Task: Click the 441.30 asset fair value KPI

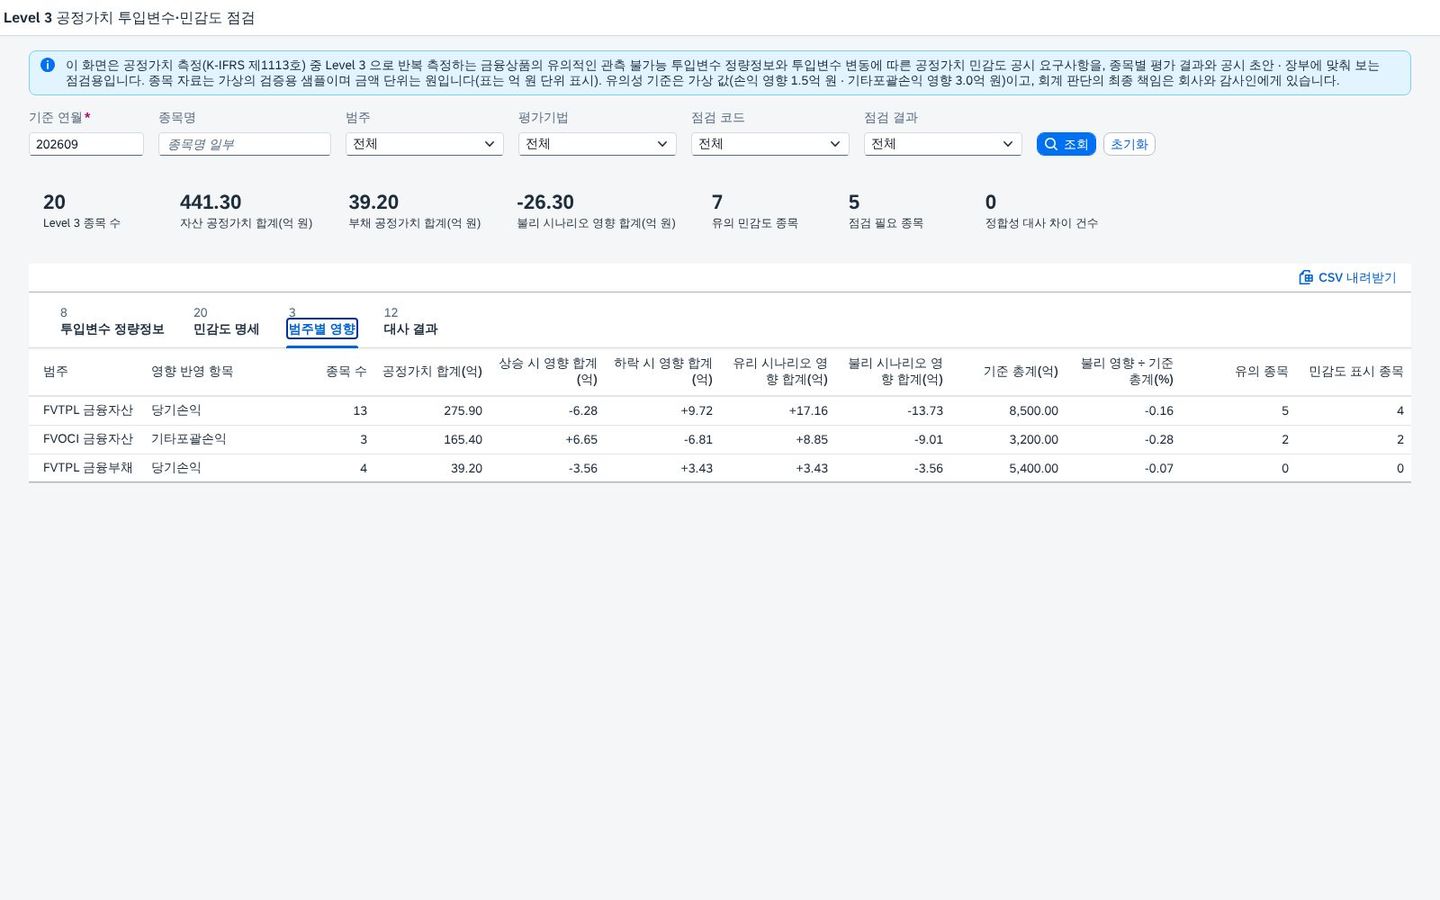Action: click(246, 210)
